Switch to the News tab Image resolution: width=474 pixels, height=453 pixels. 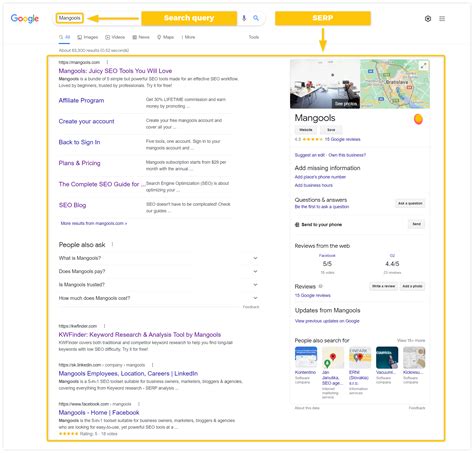141,37
